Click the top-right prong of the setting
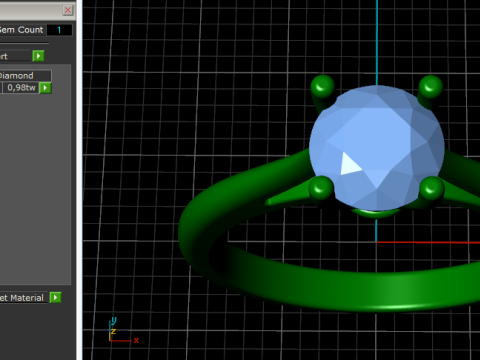 tap(431, 87)
